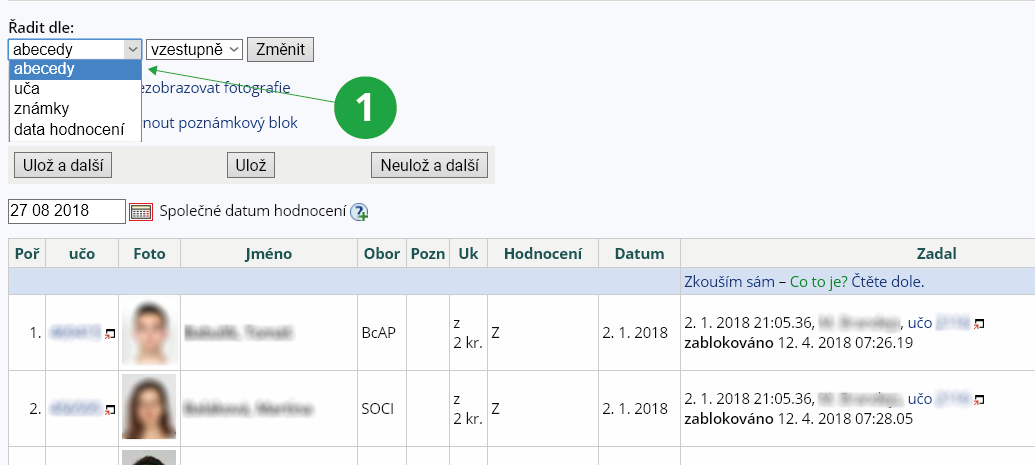Viewport: 1035px width, 465px height.
Task: Click the second student's photo thumbnail
Action: pos(148,407)
